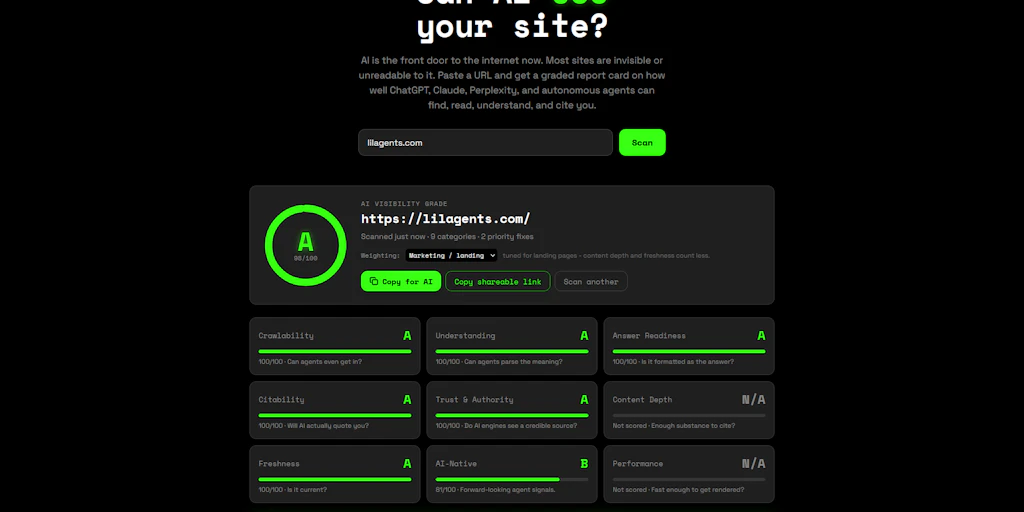Click the Content Depth label
This screenshot has height=512, width=1024.
(642, 400)
